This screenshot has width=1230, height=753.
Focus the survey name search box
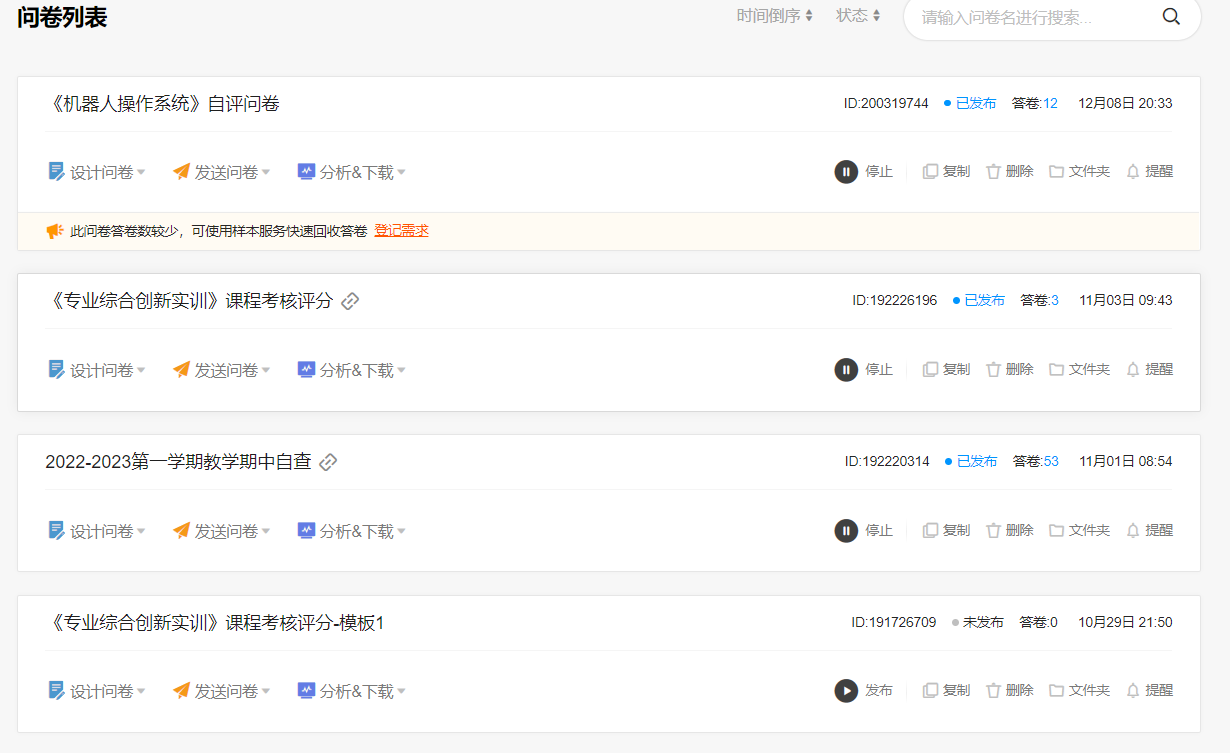coord(1030,18)
